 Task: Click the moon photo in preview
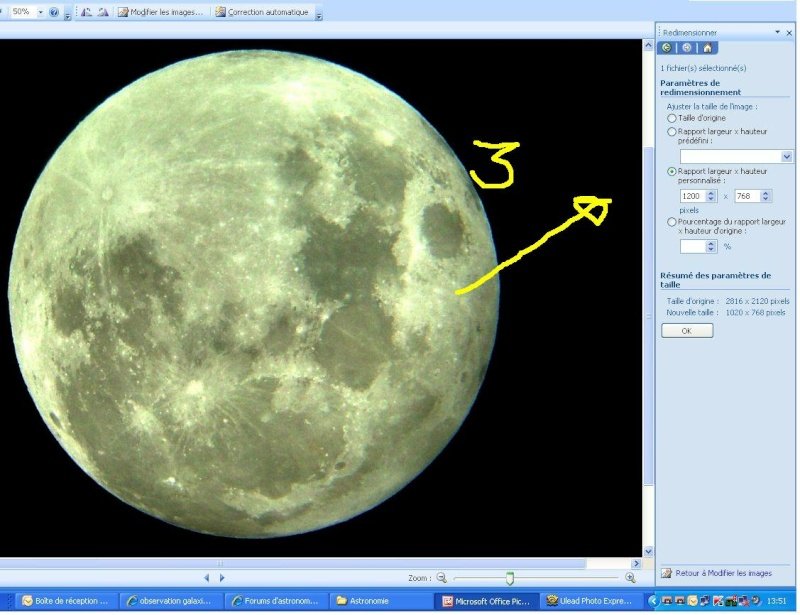[254, 293]
